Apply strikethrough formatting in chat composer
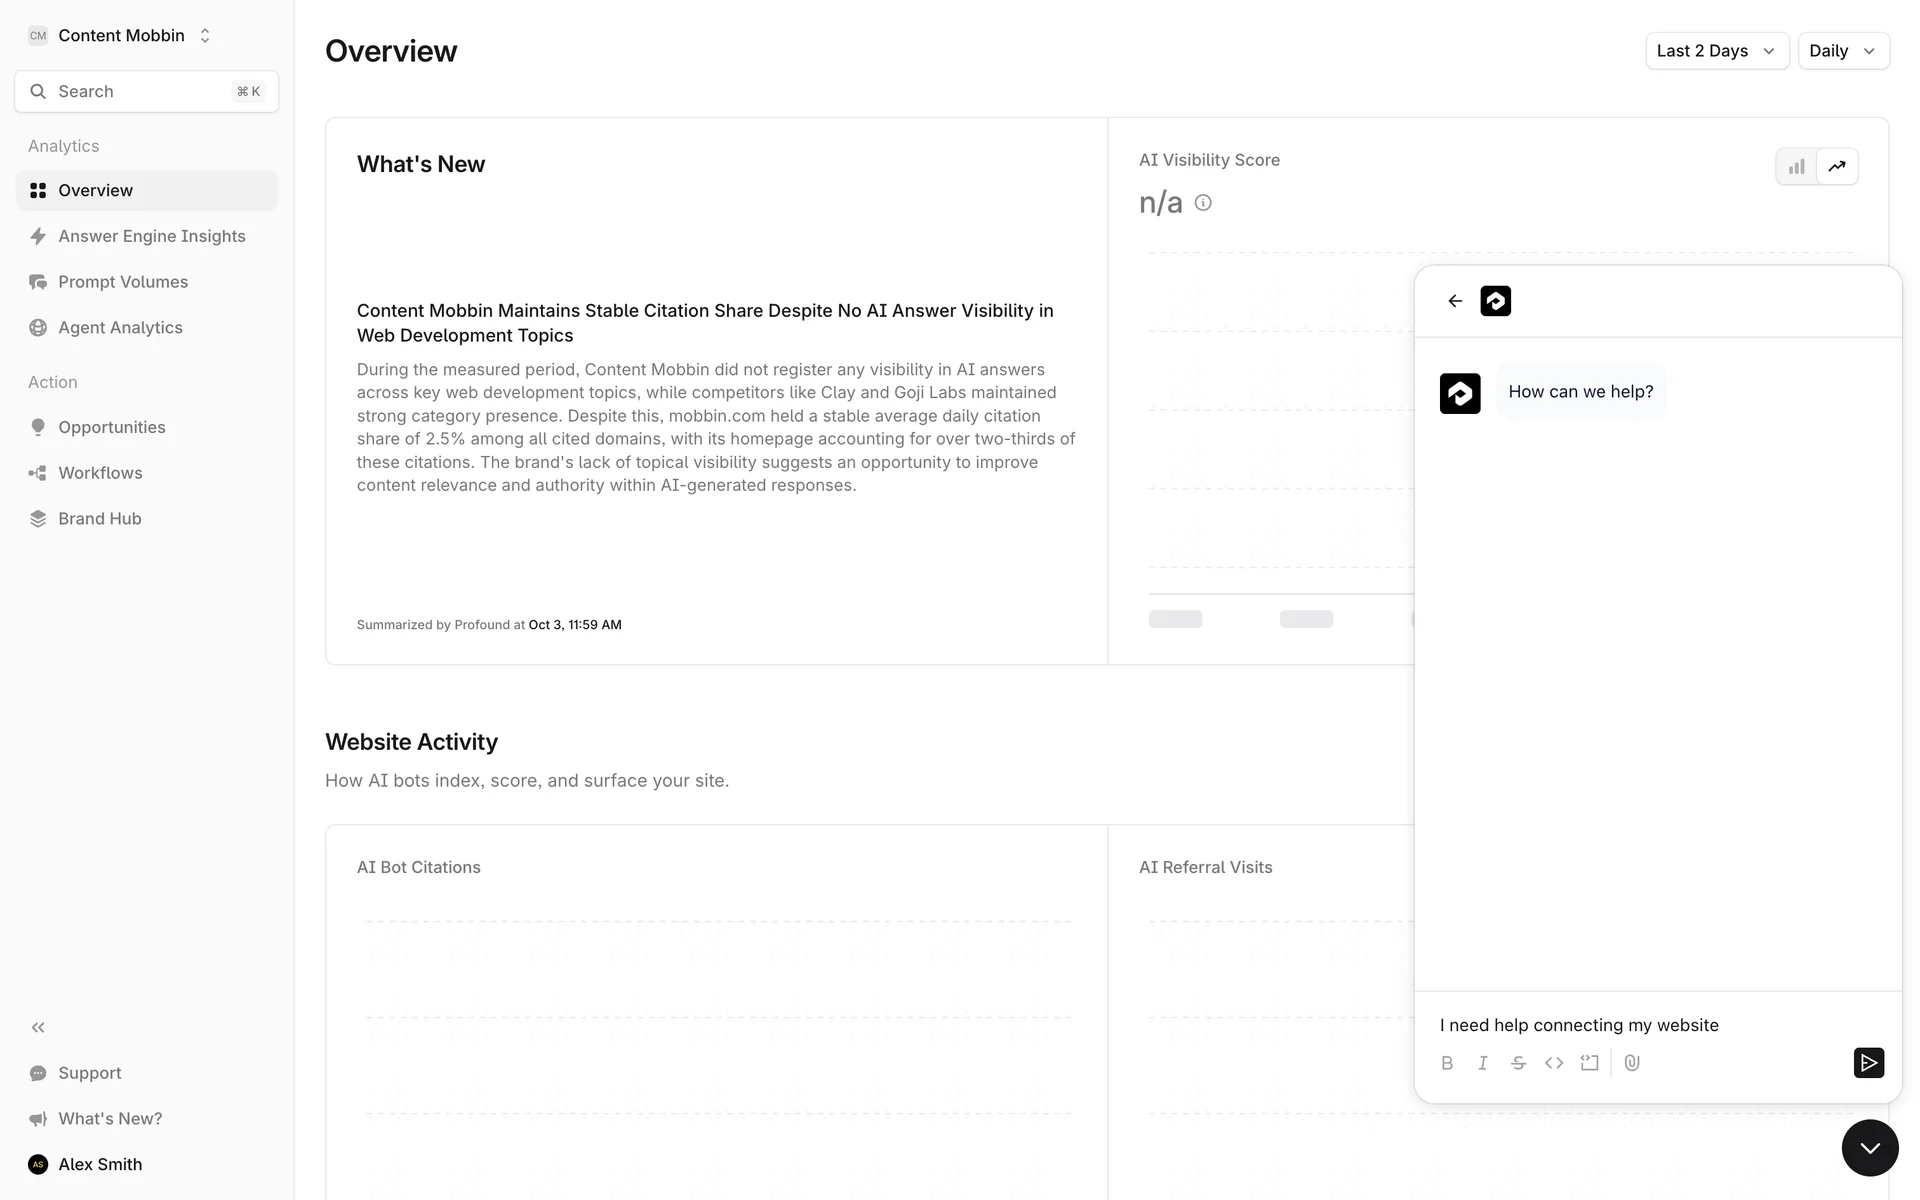1920x1200 pixels. [1518, 1063]
